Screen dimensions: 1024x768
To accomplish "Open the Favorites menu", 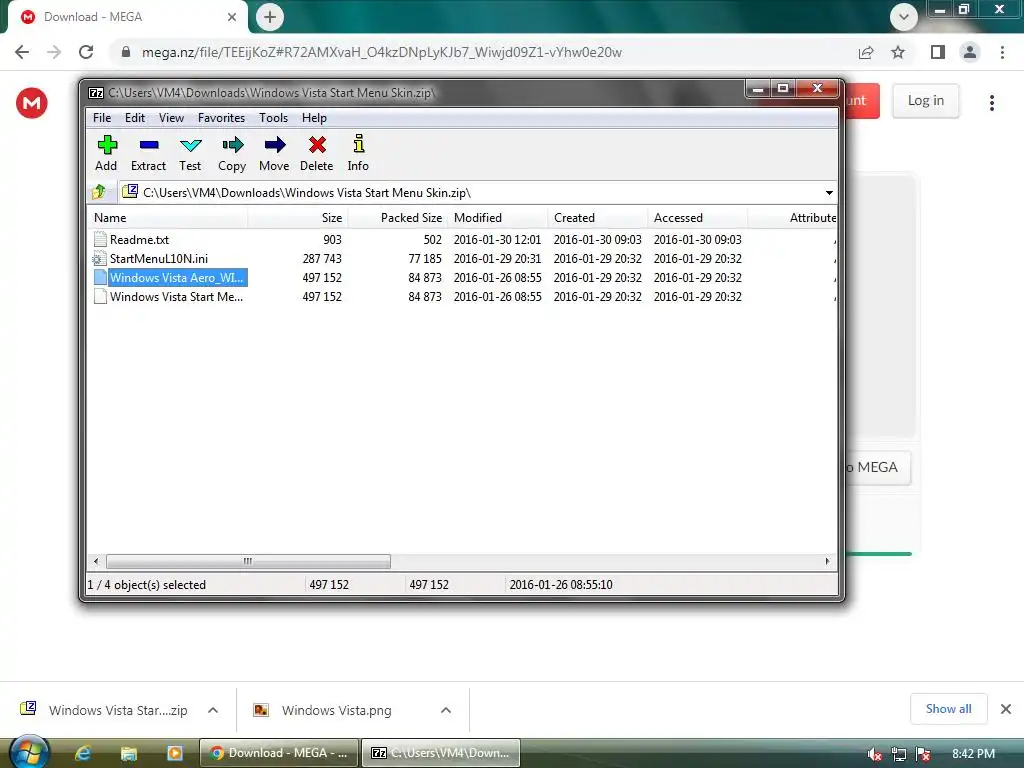I will click(x=221, y=118).
